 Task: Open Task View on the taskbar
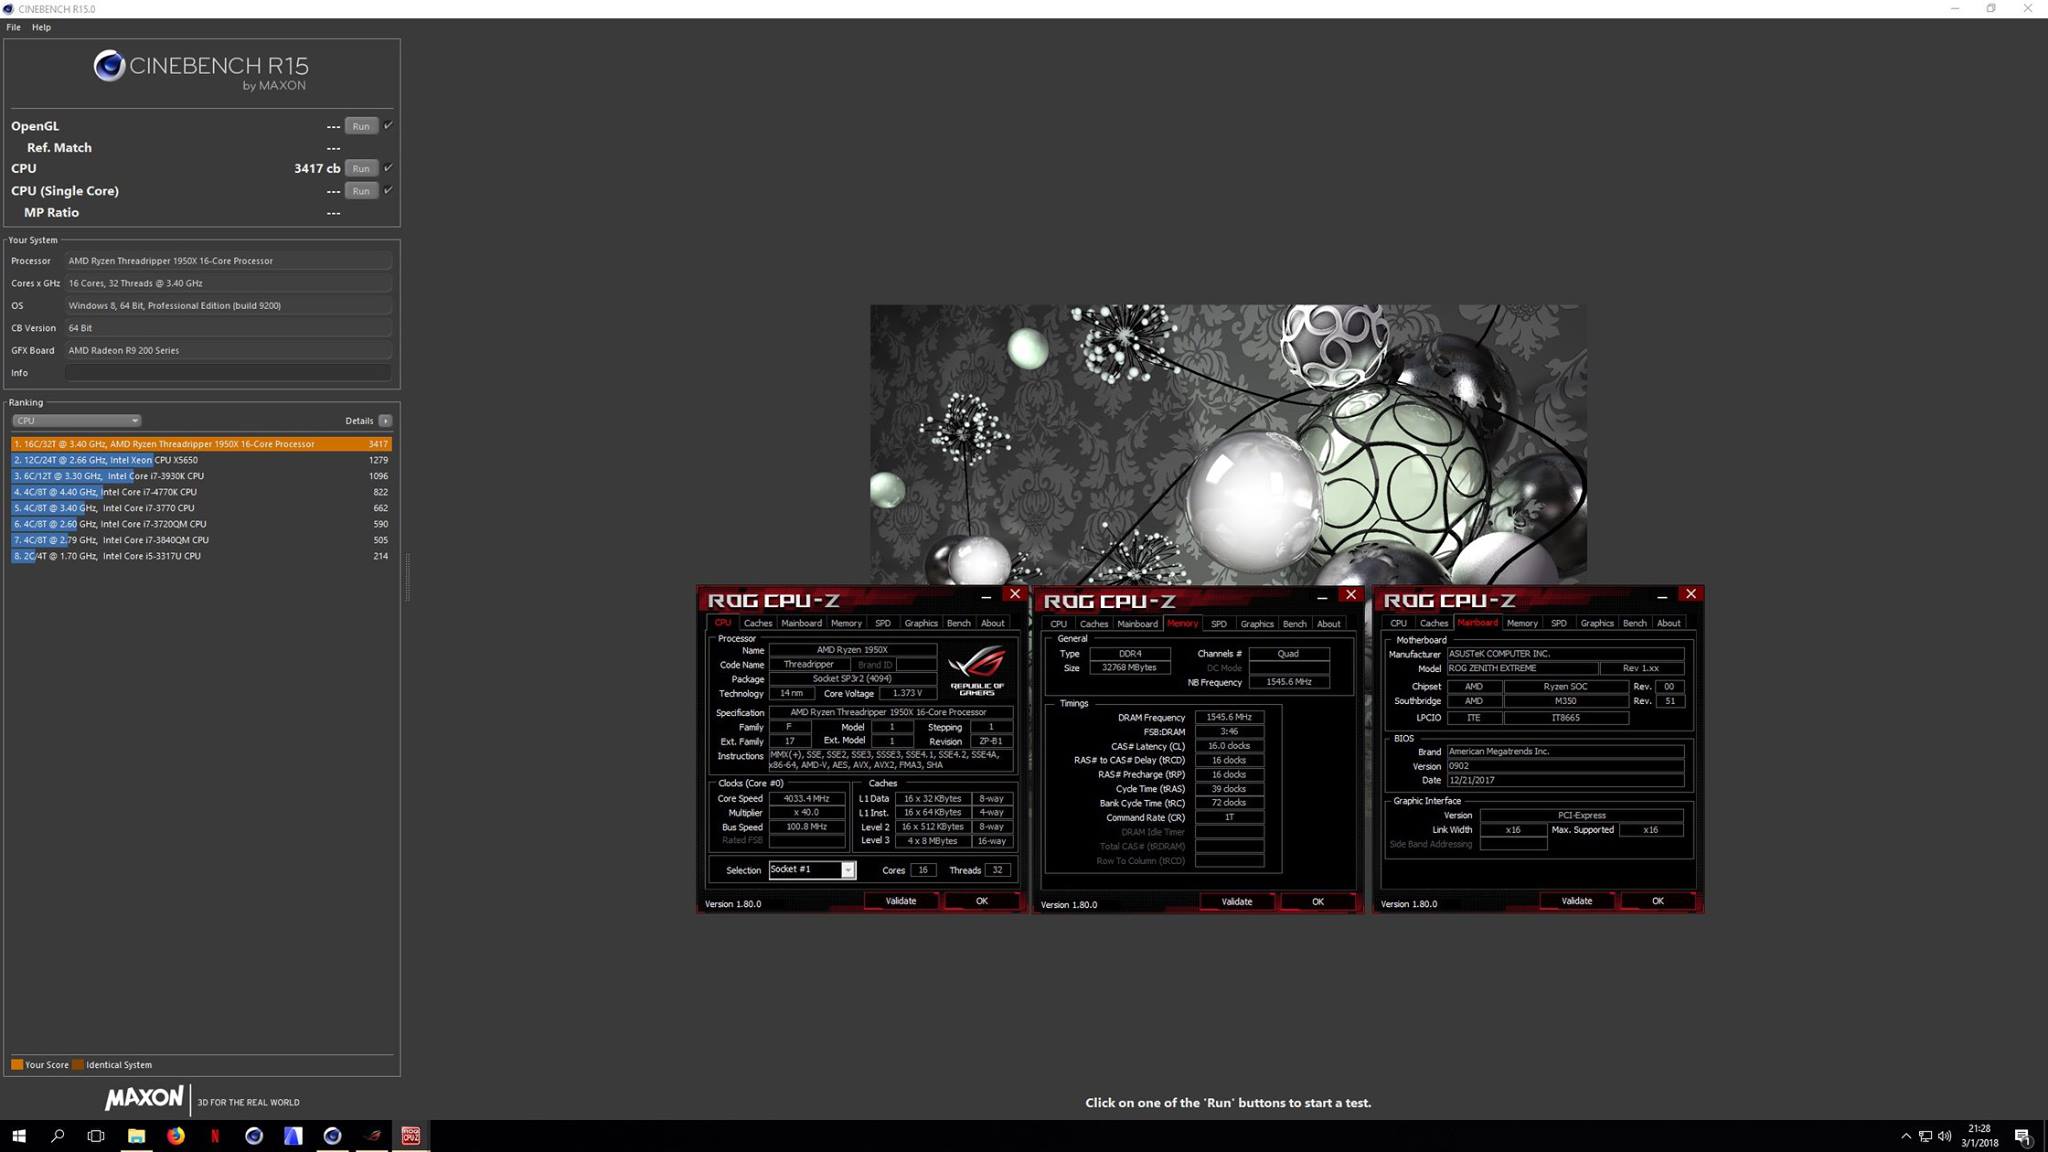tap(96, 1136)
